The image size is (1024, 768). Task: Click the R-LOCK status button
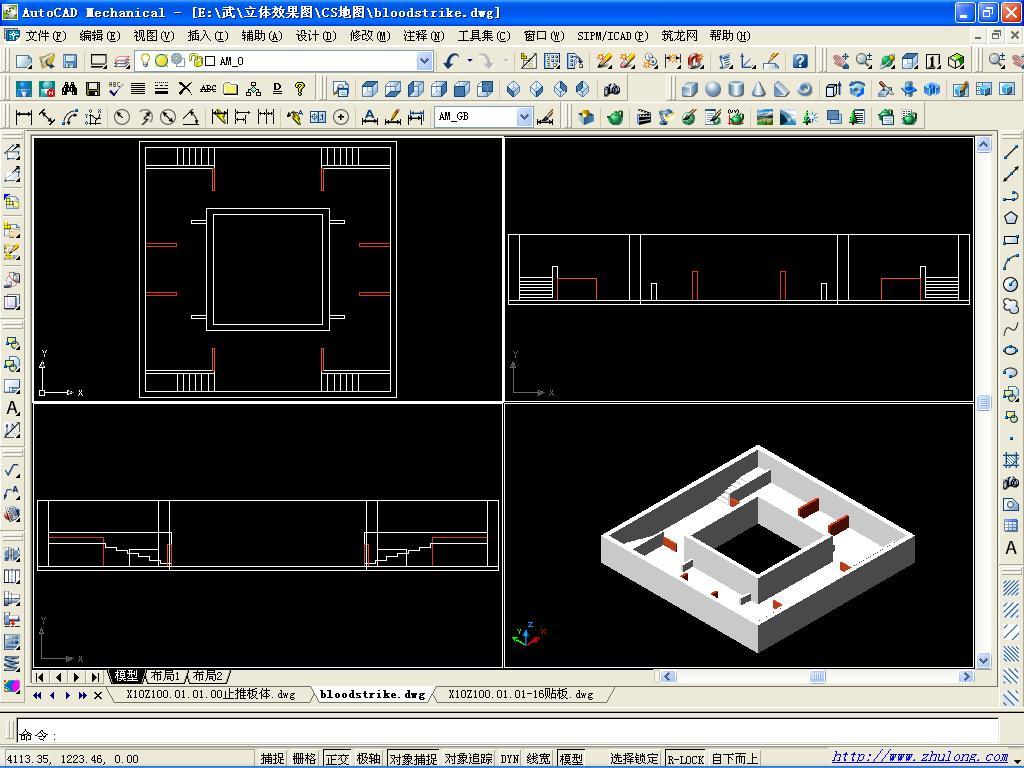pyautogui.click(x=686, y=758)
